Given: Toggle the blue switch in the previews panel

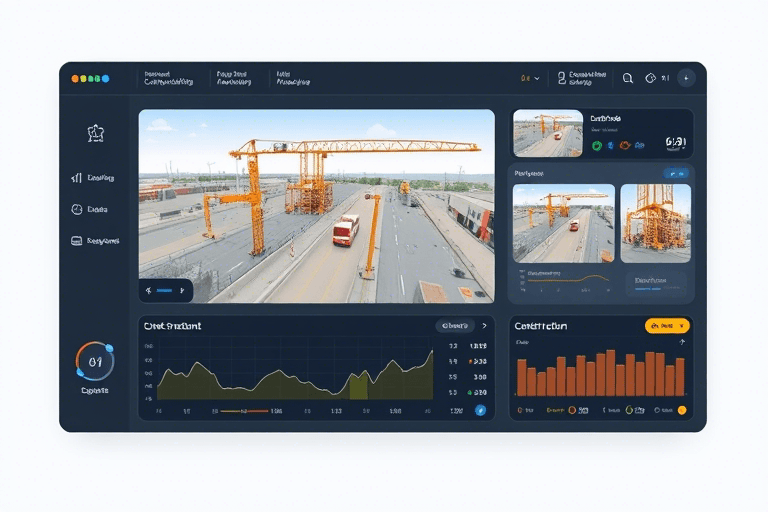Looking at the screenshot, I should coord(676,173).
